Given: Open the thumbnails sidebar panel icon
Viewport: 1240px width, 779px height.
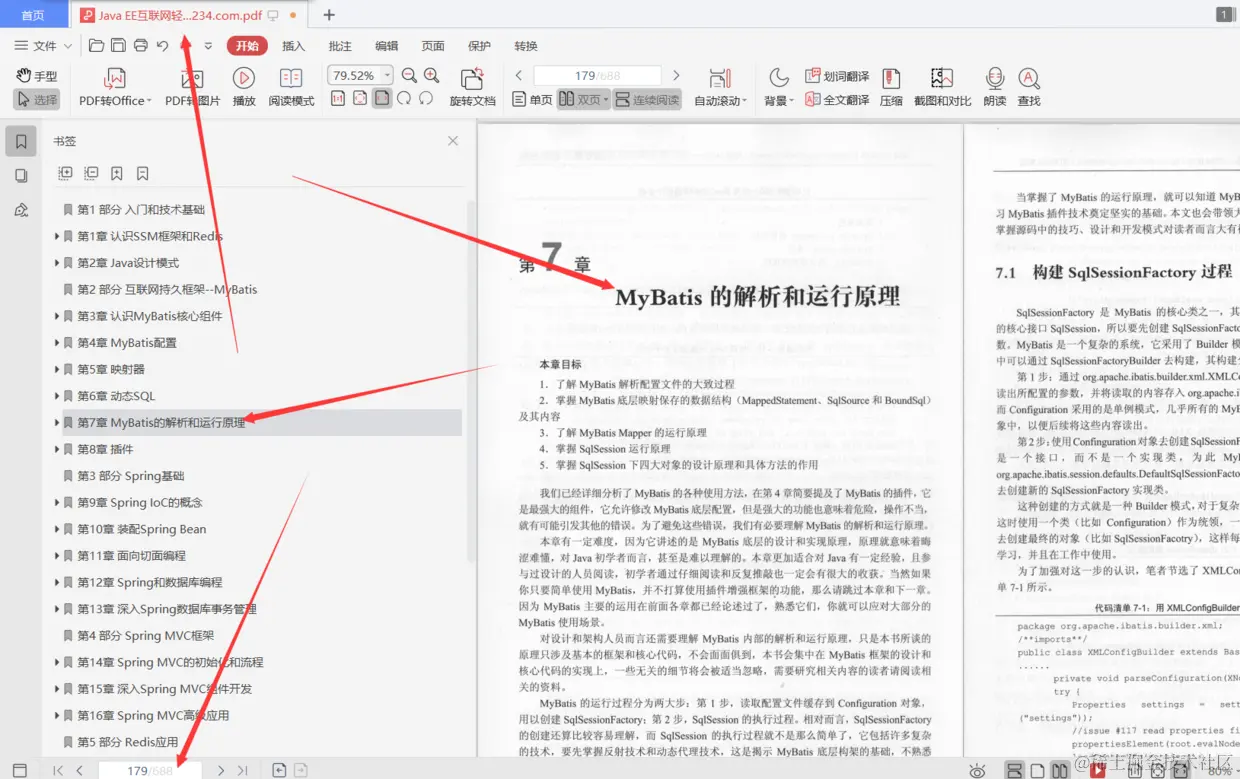Looking at the screenshot, I should point(21,176).
